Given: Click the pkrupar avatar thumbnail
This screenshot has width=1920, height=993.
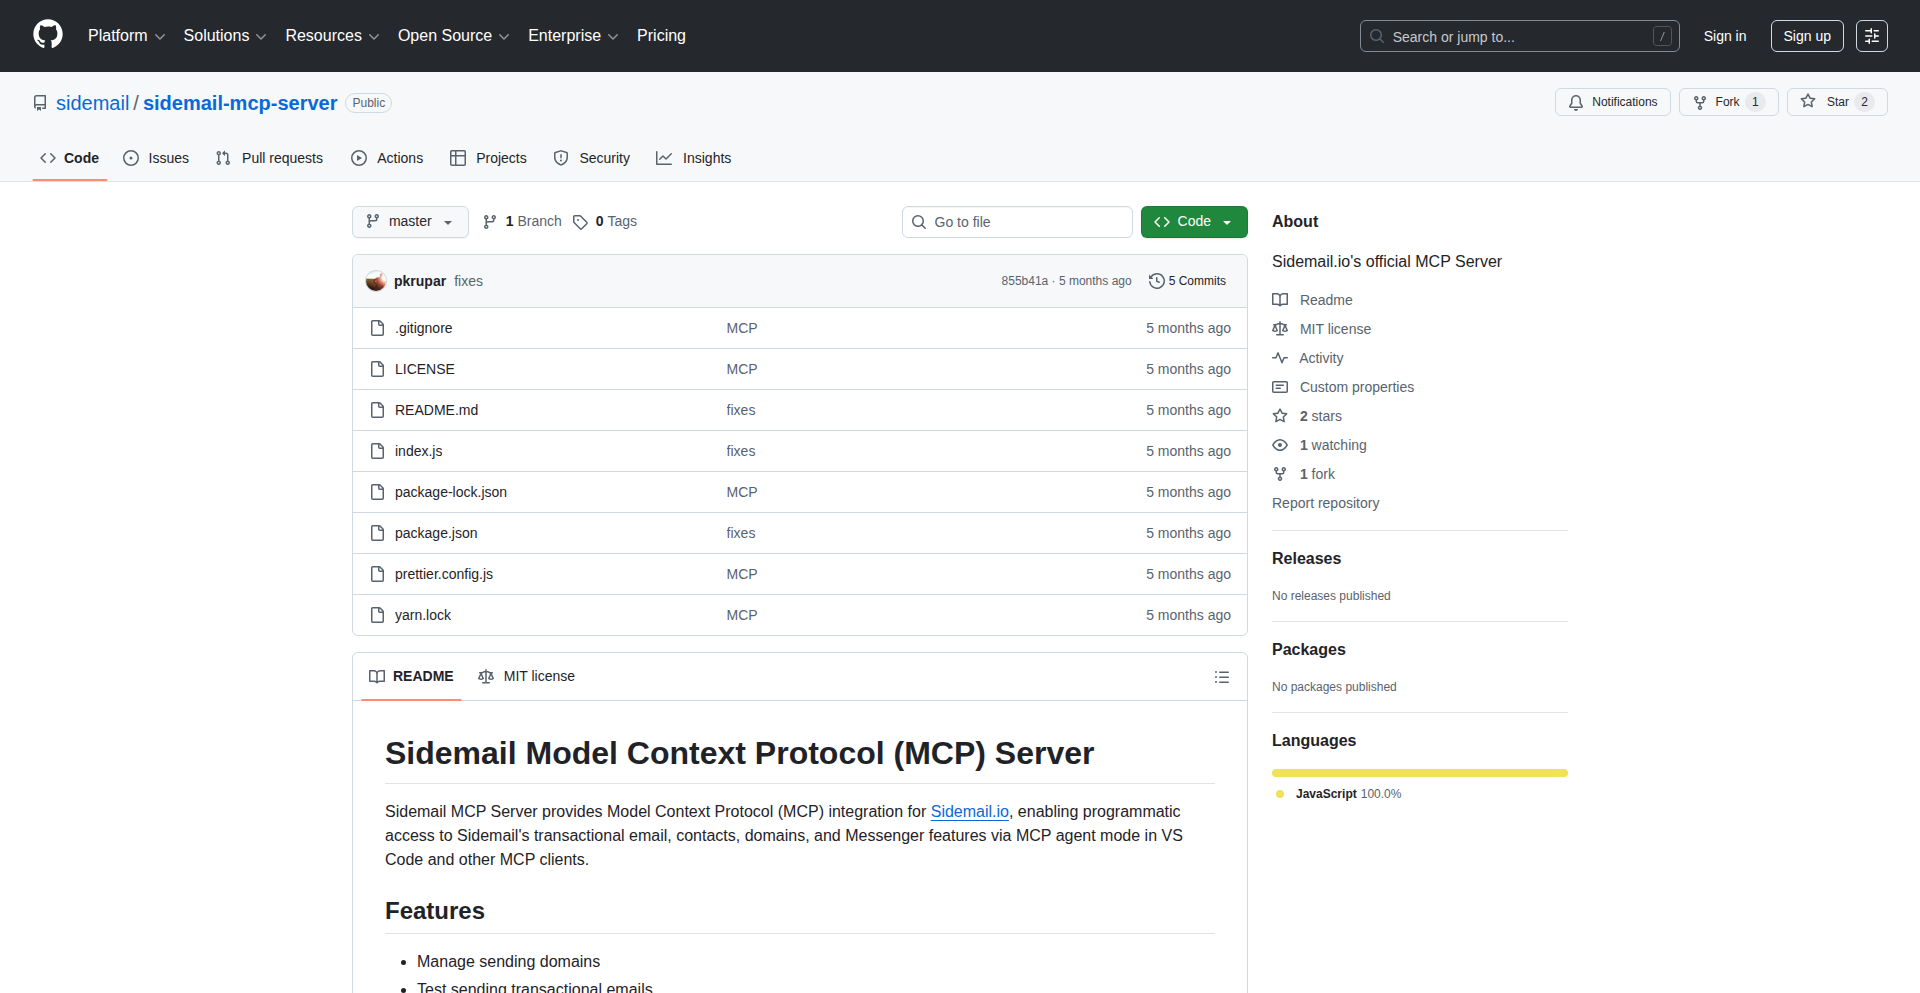Looking at the screenshot, I should [x=376, y=281].
